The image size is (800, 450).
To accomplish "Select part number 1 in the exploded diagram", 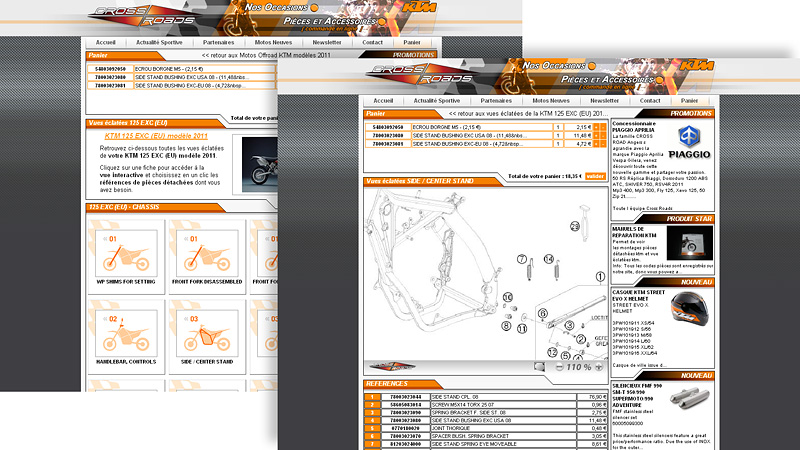I will [600, 277].
